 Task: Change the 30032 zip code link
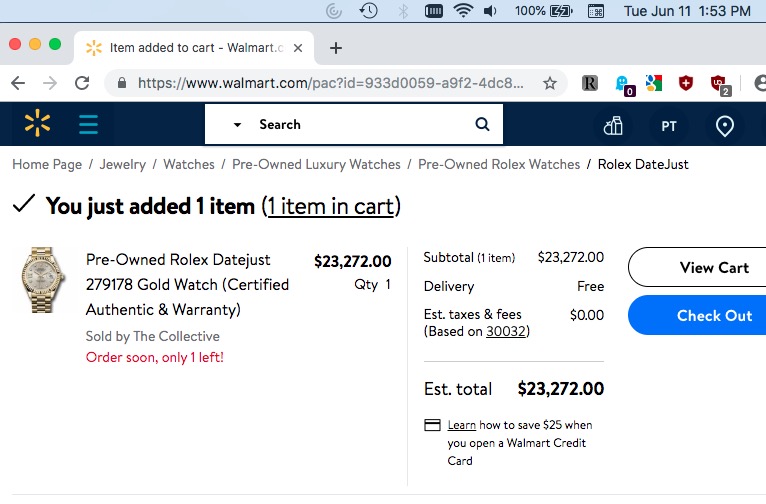pos(507,331)
